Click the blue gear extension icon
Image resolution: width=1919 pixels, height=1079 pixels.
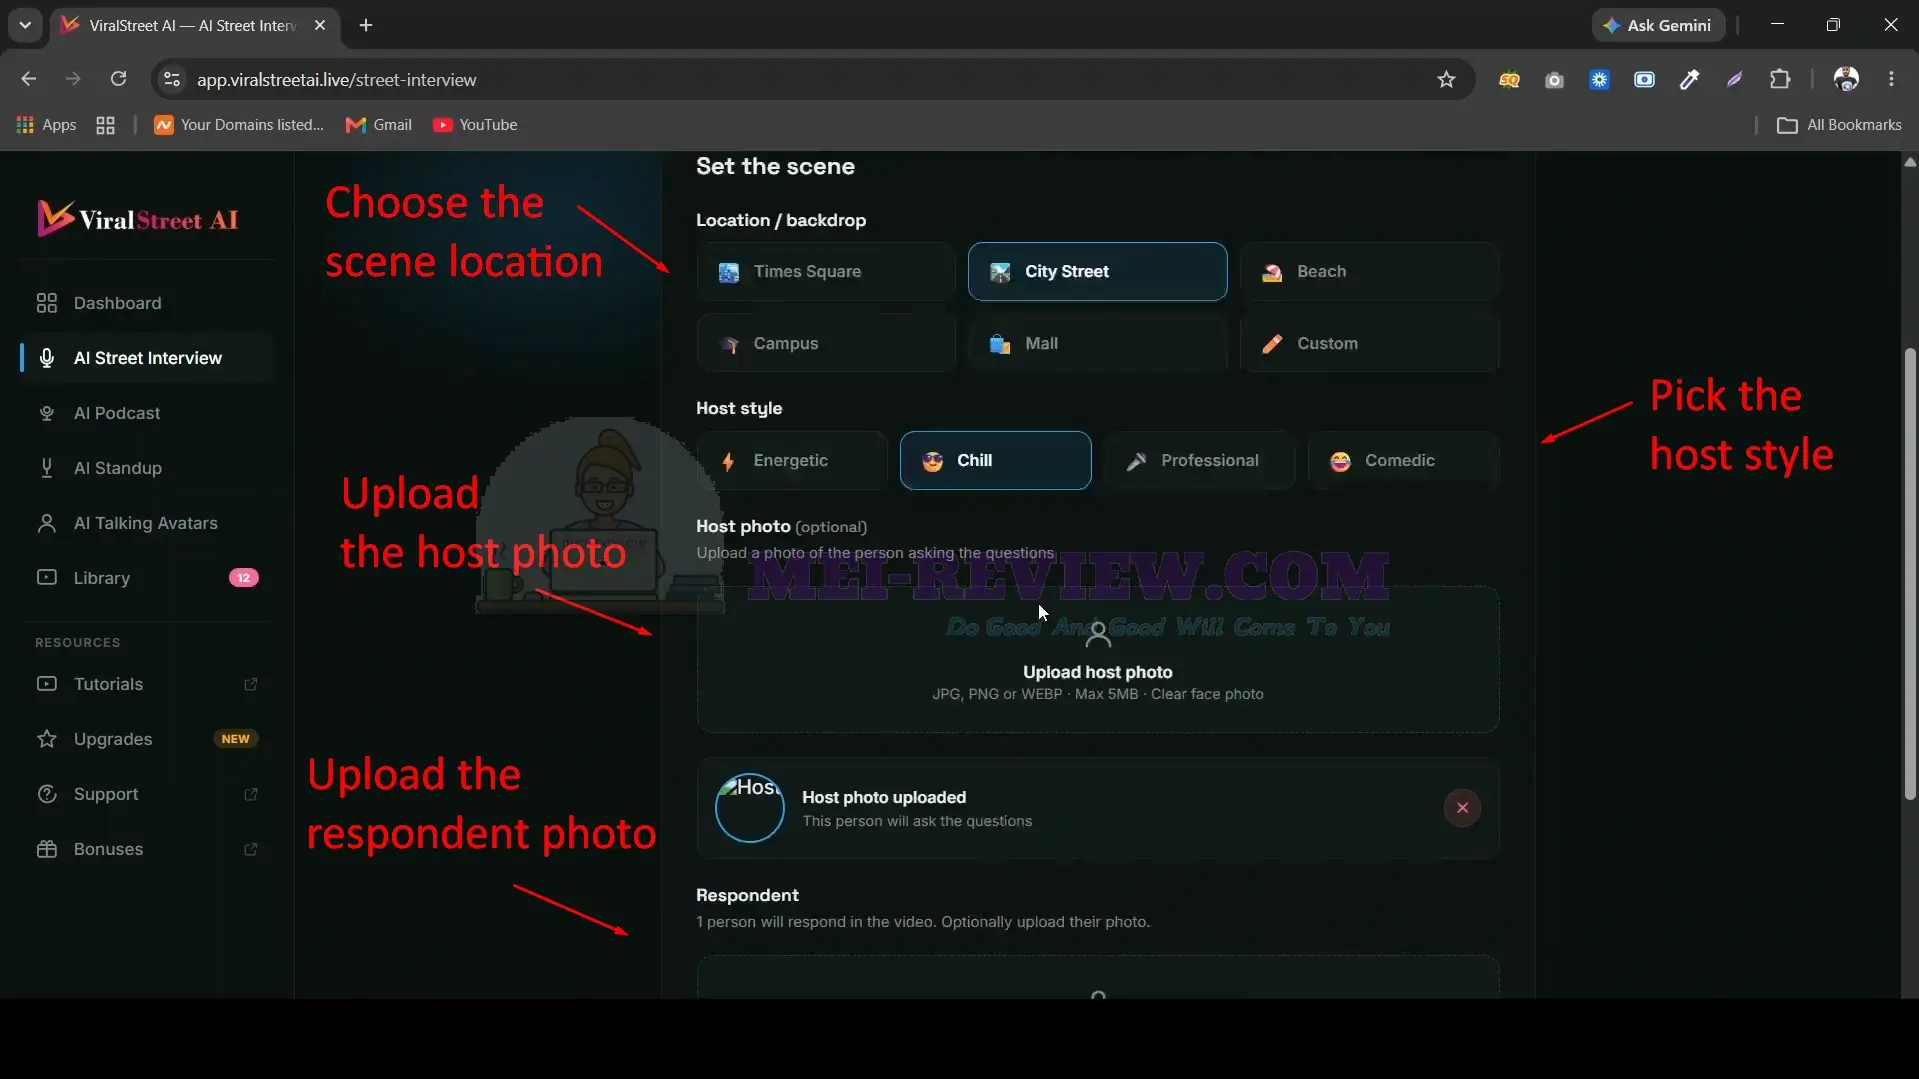pos(1599,79)
